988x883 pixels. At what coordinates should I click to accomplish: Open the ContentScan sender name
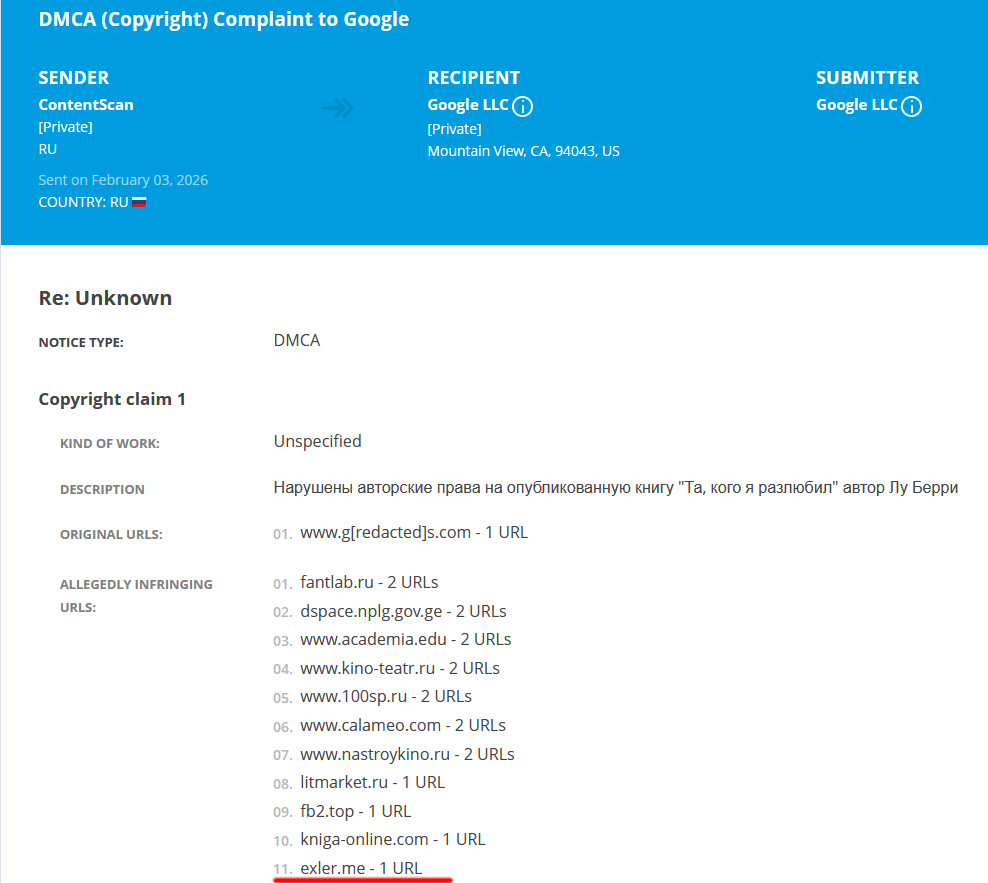coord(86,105)
